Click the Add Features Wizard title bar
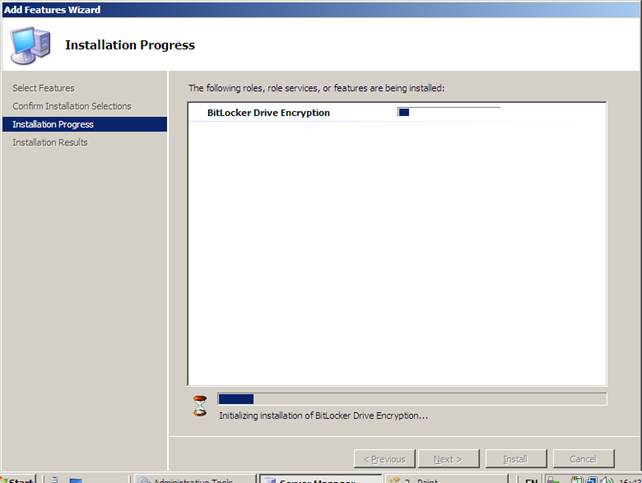Viewport: 642px width, 483px height. (321, 9)
